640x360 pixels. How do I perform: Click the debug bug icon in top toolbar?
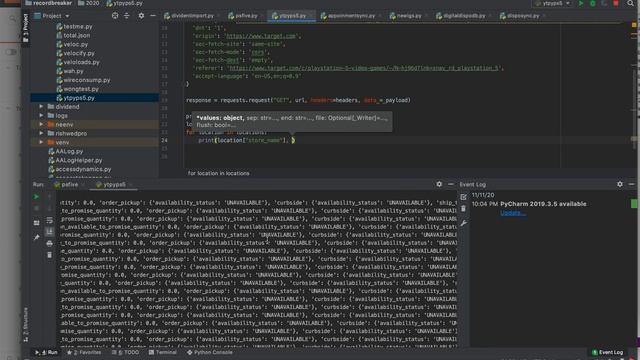593,3
